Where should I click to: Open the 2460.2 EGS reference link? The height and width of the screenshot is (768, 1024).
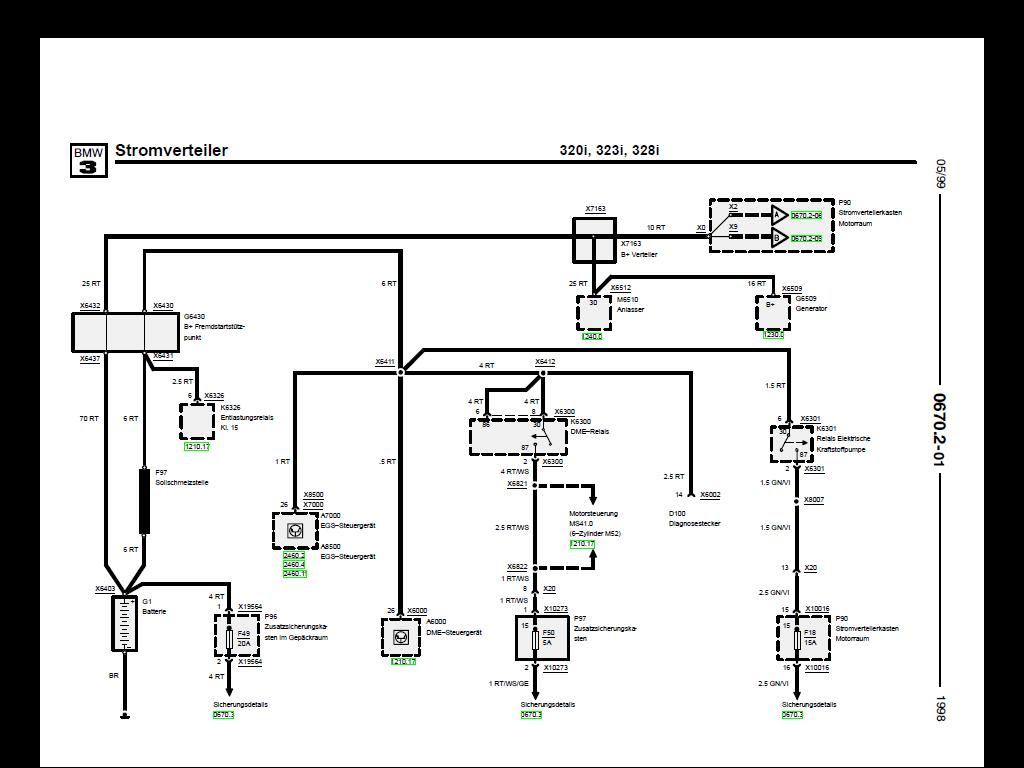(294, 555)
